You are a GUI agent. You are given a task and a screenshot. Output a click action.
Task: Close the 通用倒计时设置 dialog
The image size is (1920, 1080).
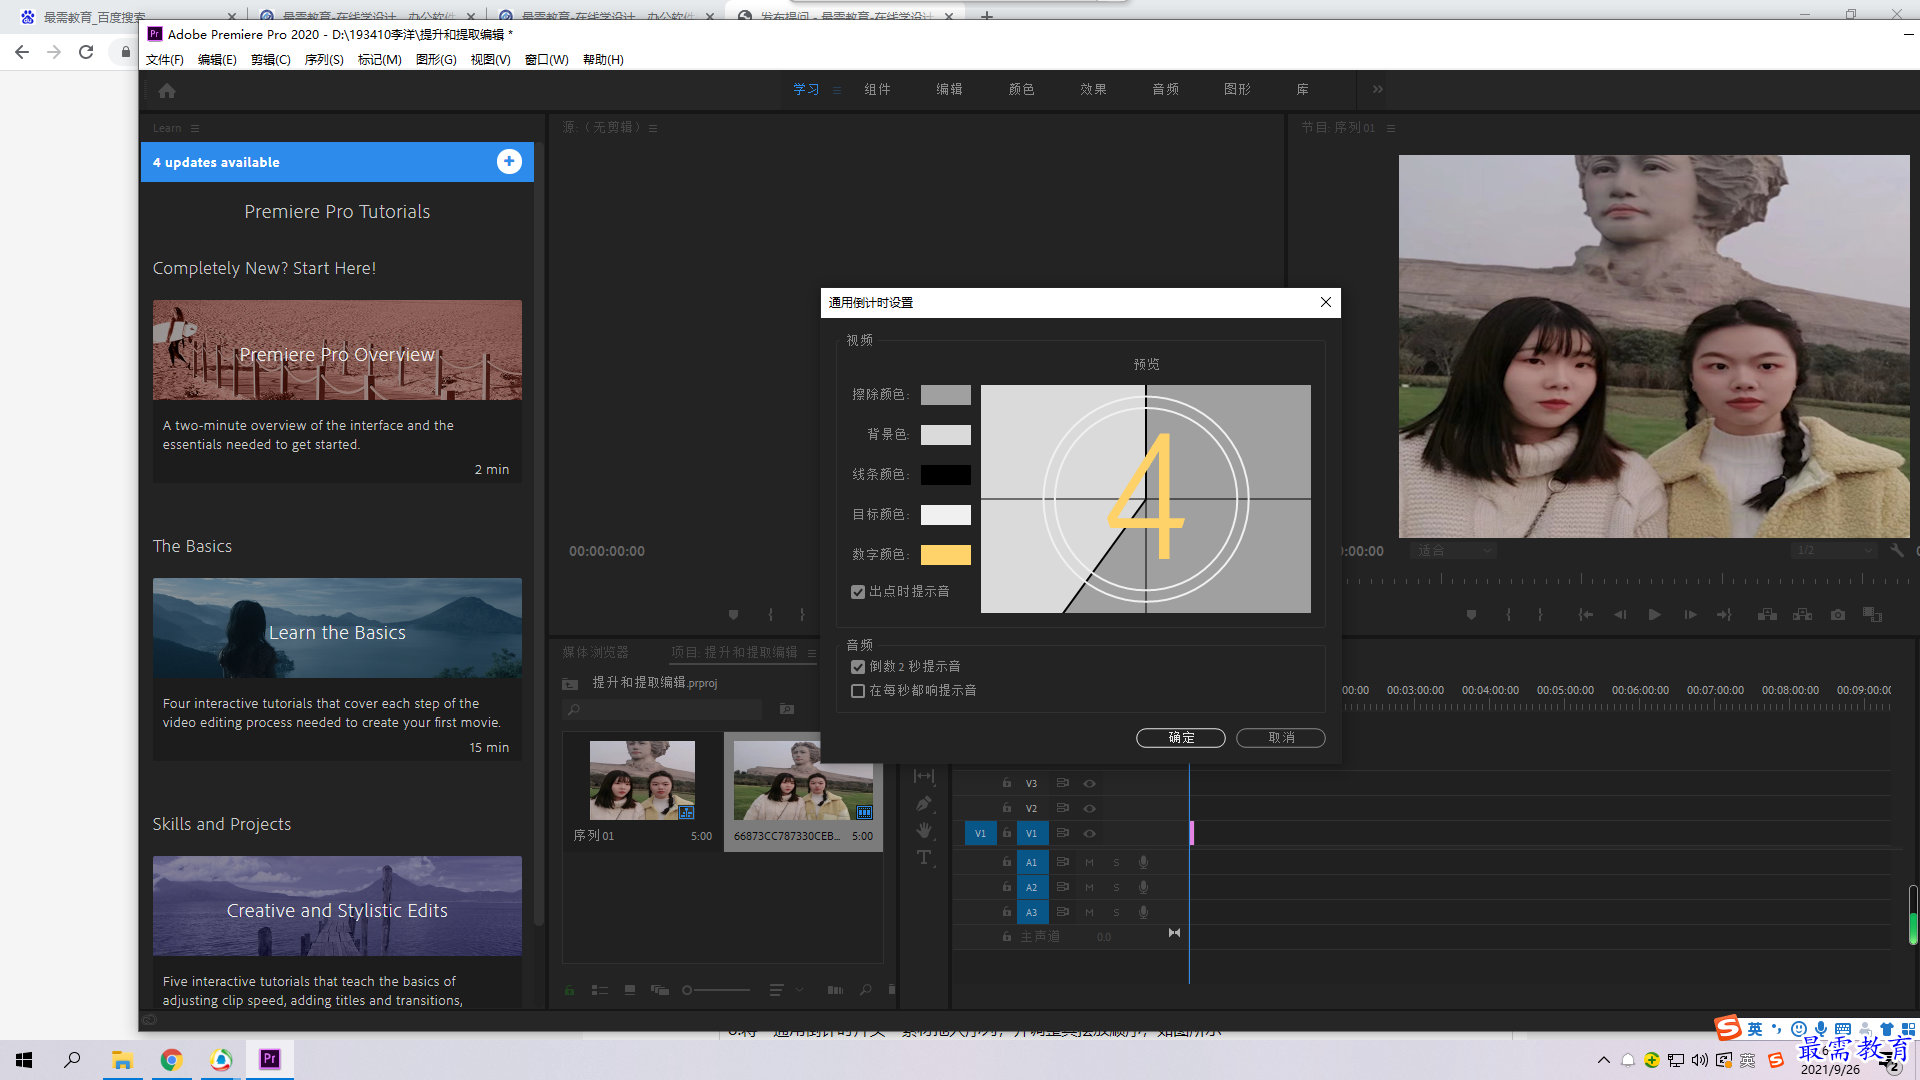(x=1326, y=302)
